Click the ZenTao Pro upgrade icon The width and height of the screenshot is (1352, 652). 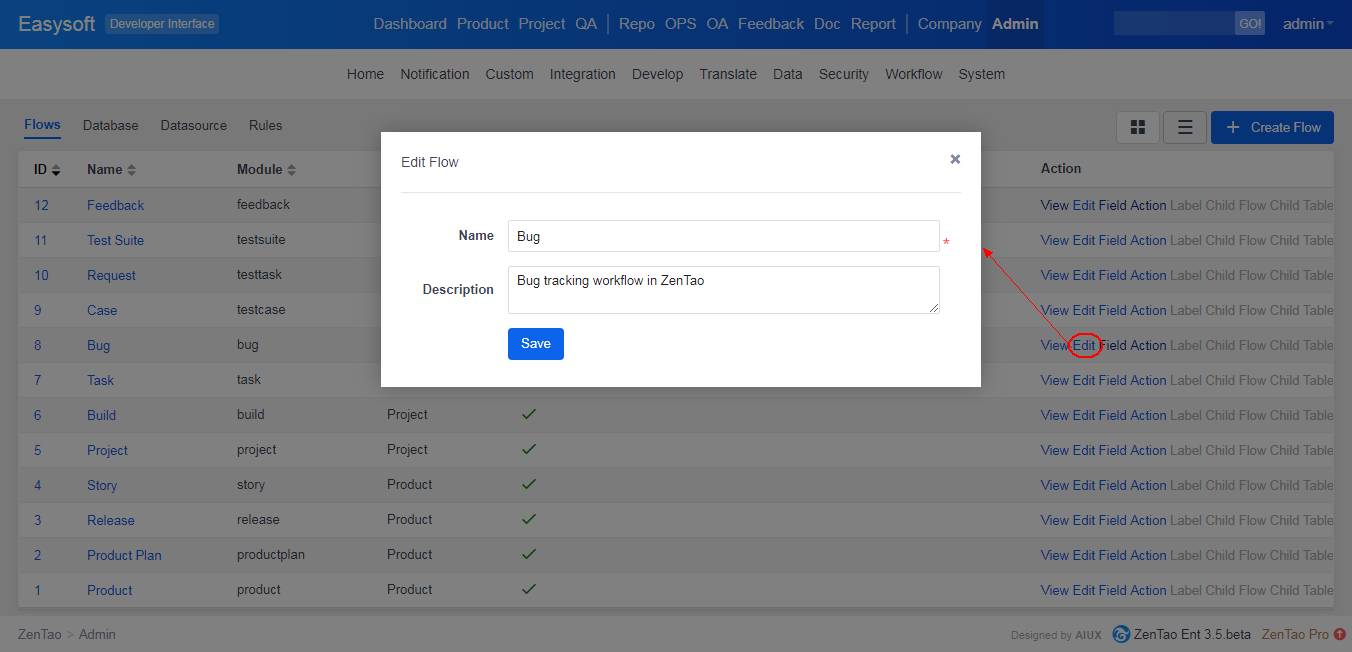coord(1340,634)
